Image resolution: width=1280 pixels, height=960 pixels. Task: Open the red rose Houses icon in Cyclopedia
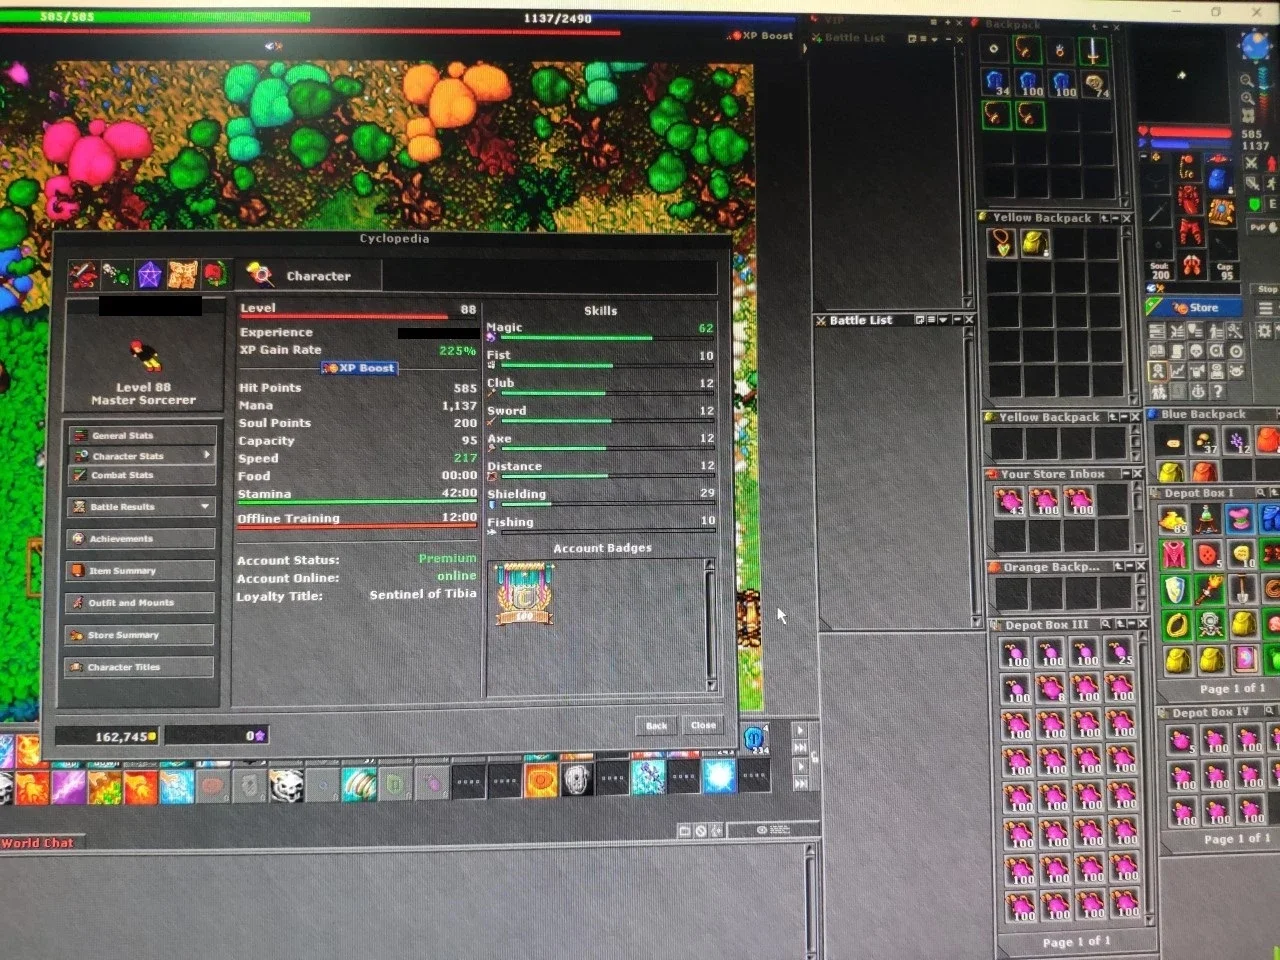click(215, 274)
